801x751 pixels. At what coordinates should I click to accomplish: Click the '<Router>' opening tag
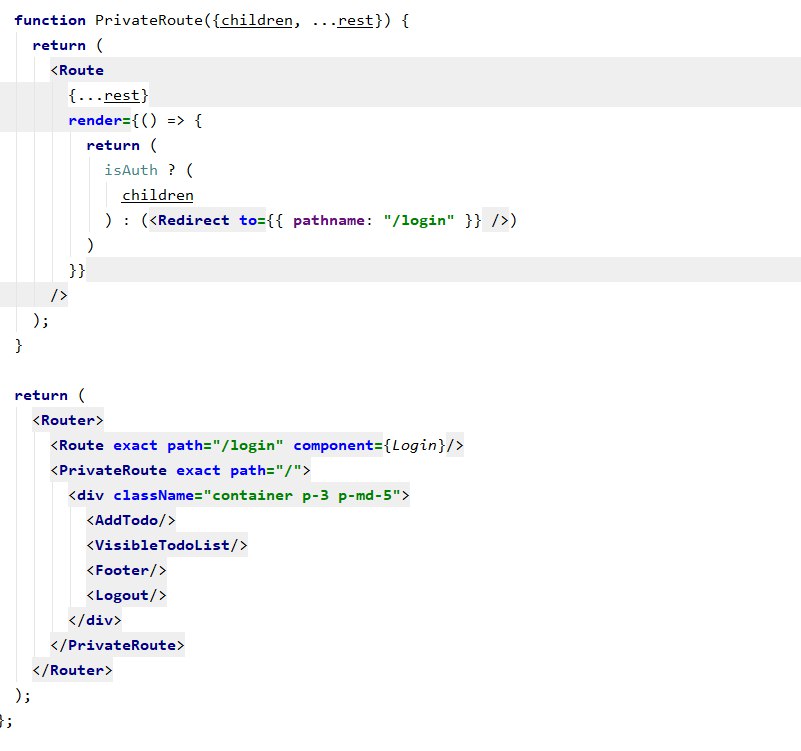coord(68,420)
